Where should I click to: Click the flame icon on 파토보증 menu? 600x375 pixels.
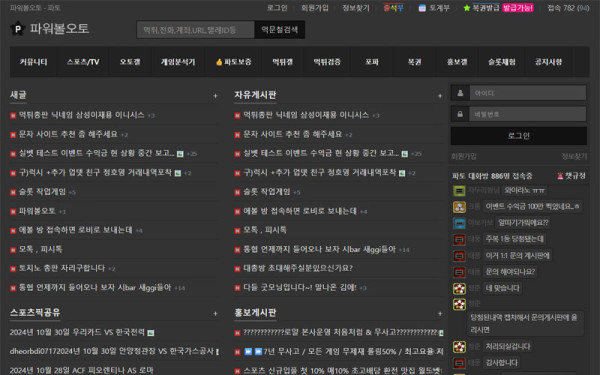click(219, 62)
